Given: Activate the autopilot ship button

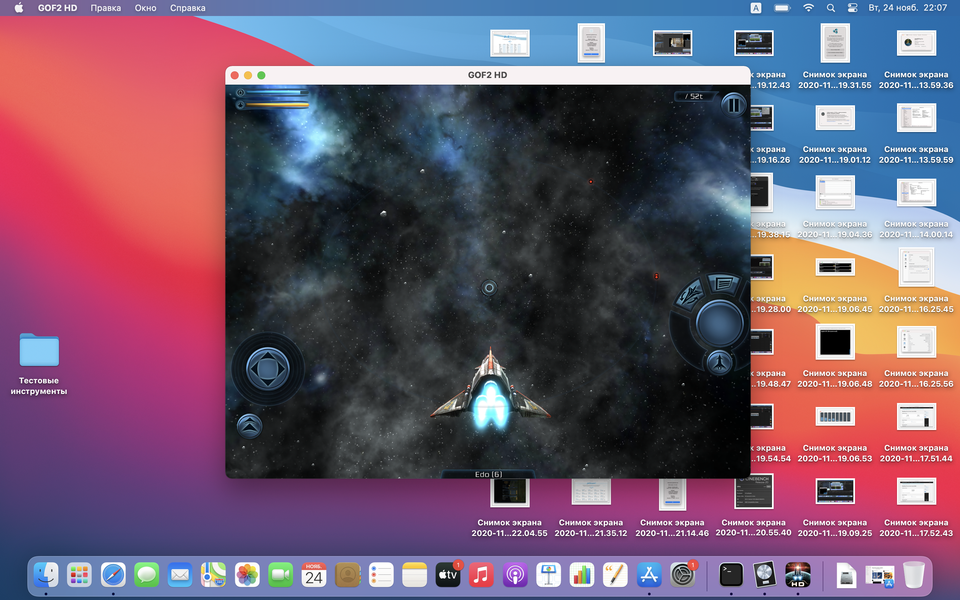Looking at the screenshot, I should click(x=719, y=362).
